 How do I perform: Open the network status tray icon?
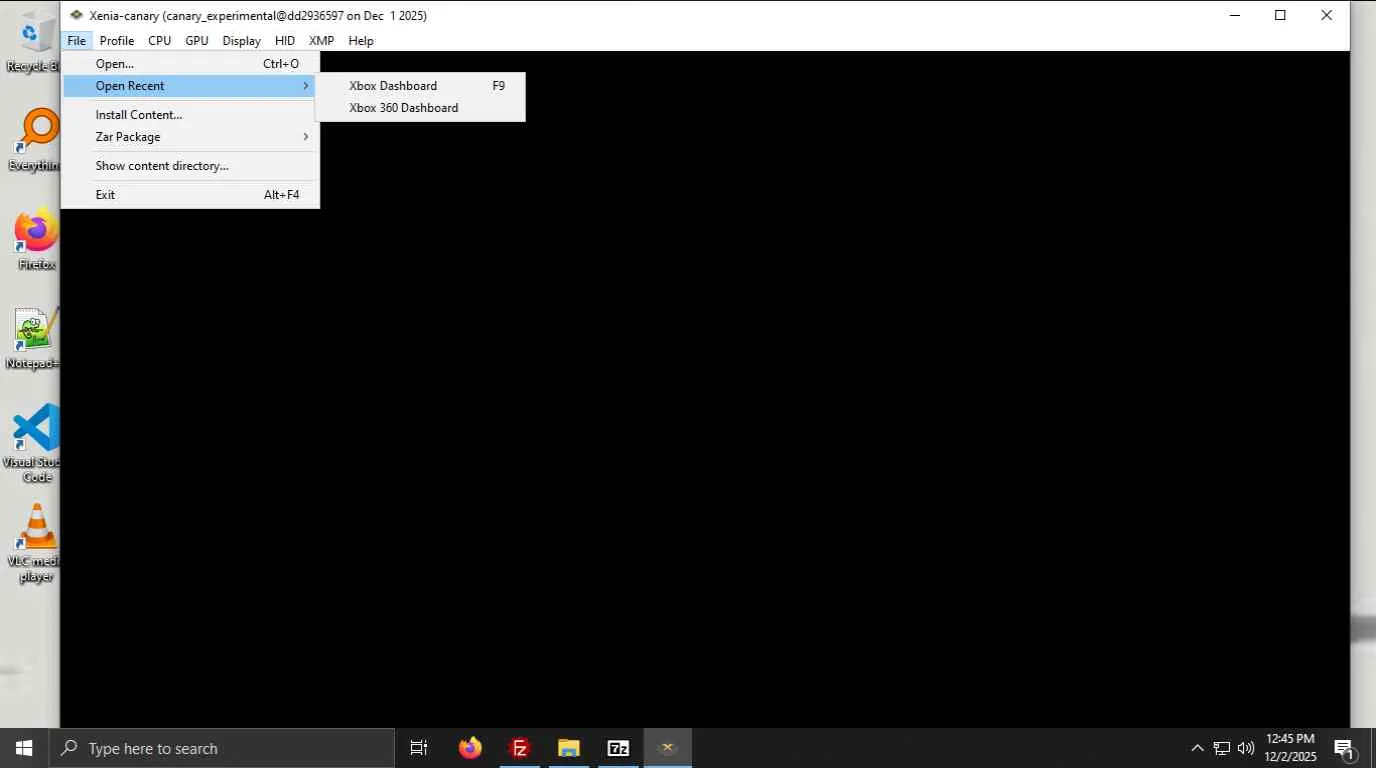(1221, 748)
